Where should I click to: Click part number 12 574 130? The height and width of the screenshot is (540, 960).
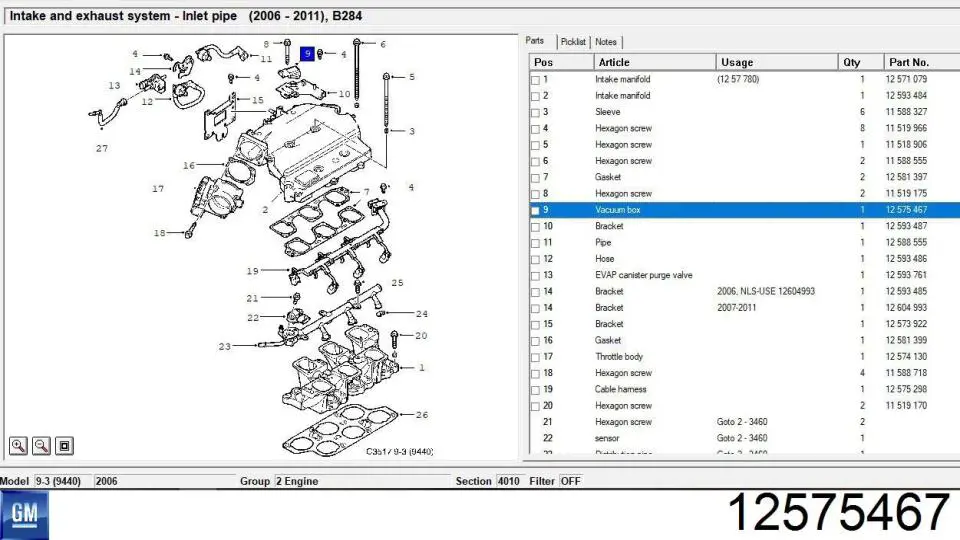point(906,356)
